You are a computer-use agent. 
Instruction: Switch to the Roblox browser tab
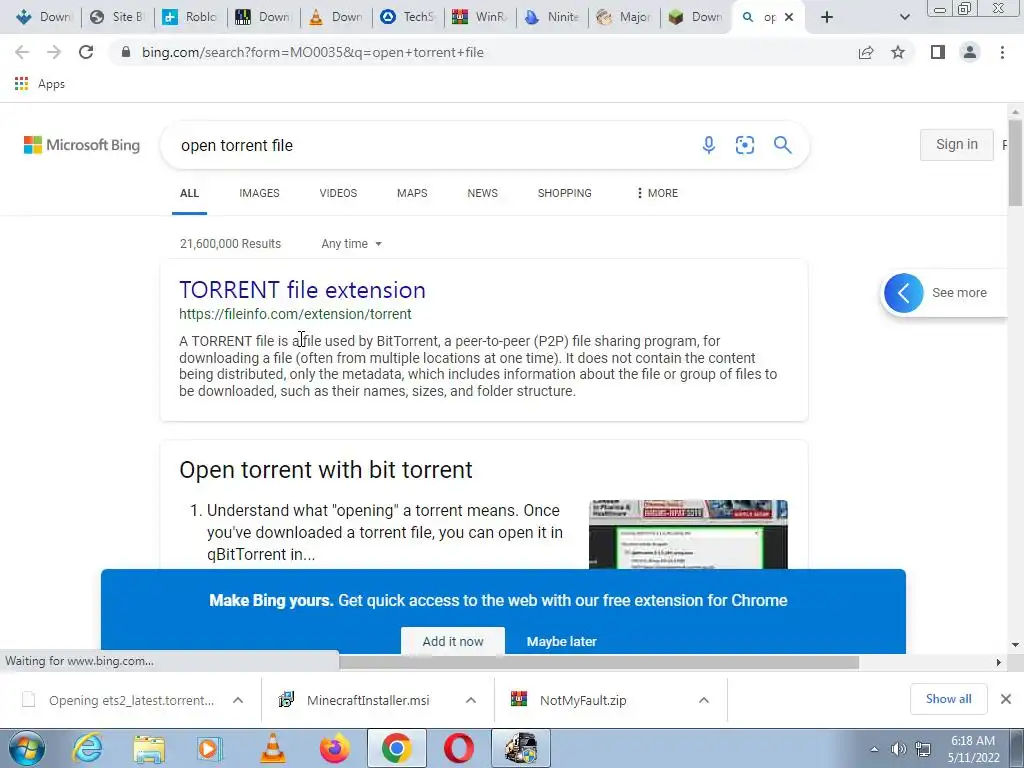pos(190,17)
